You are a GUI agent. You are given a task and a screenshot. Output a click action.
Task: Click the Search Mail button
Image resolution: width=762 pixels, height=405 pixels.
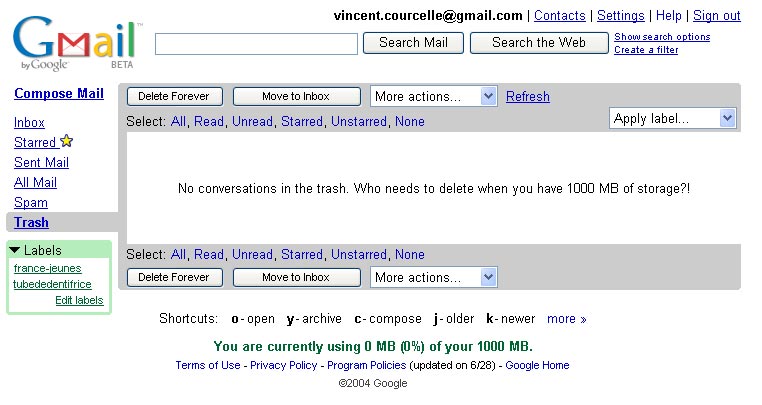click(x=413, y=43)
